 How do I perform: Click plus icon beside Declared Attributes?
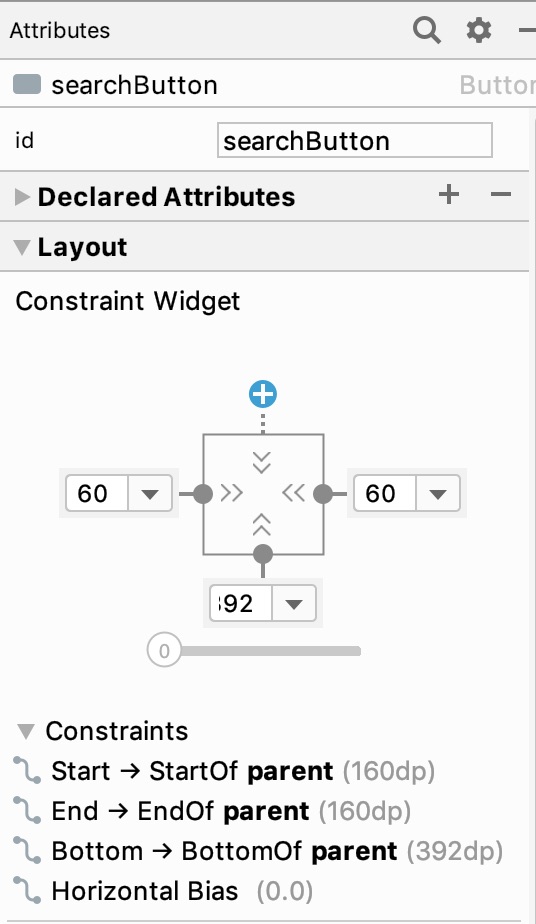click(449, 194)
